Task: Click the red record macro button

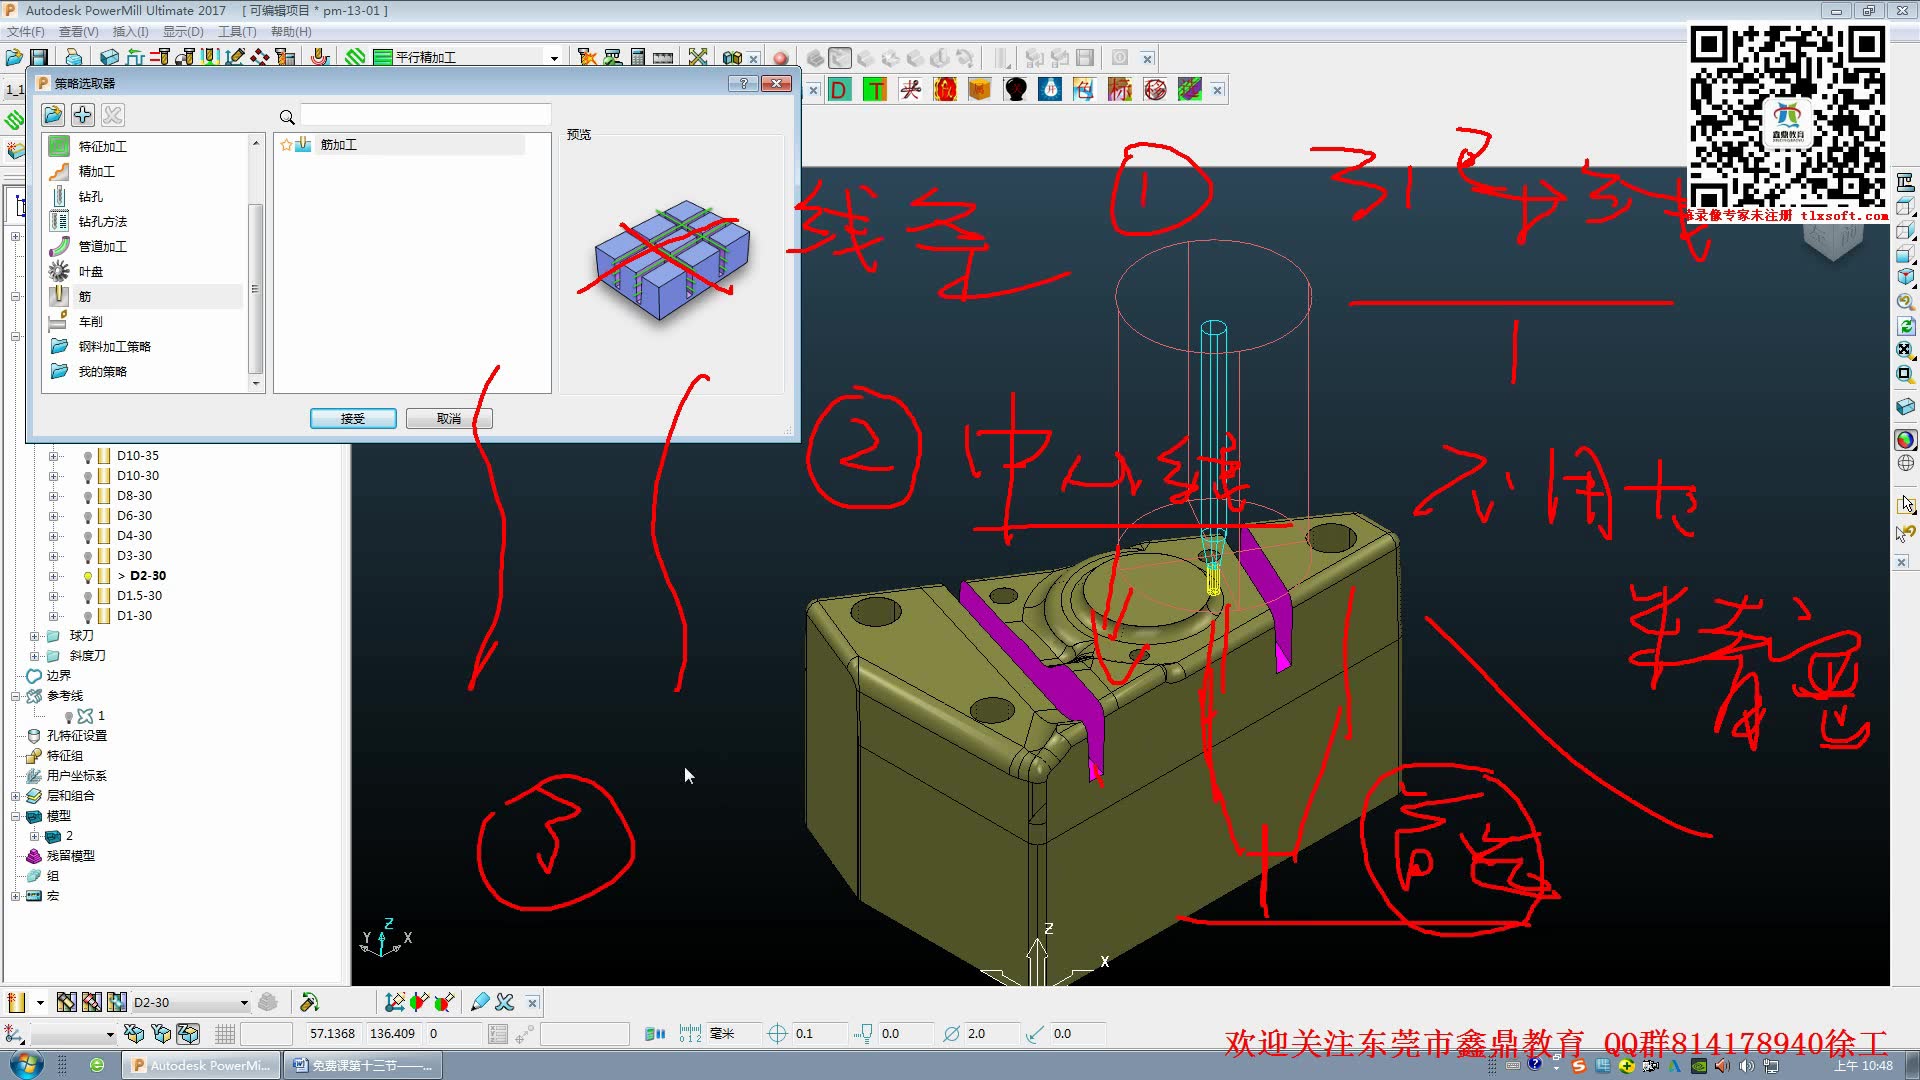Action: [781, 58]
